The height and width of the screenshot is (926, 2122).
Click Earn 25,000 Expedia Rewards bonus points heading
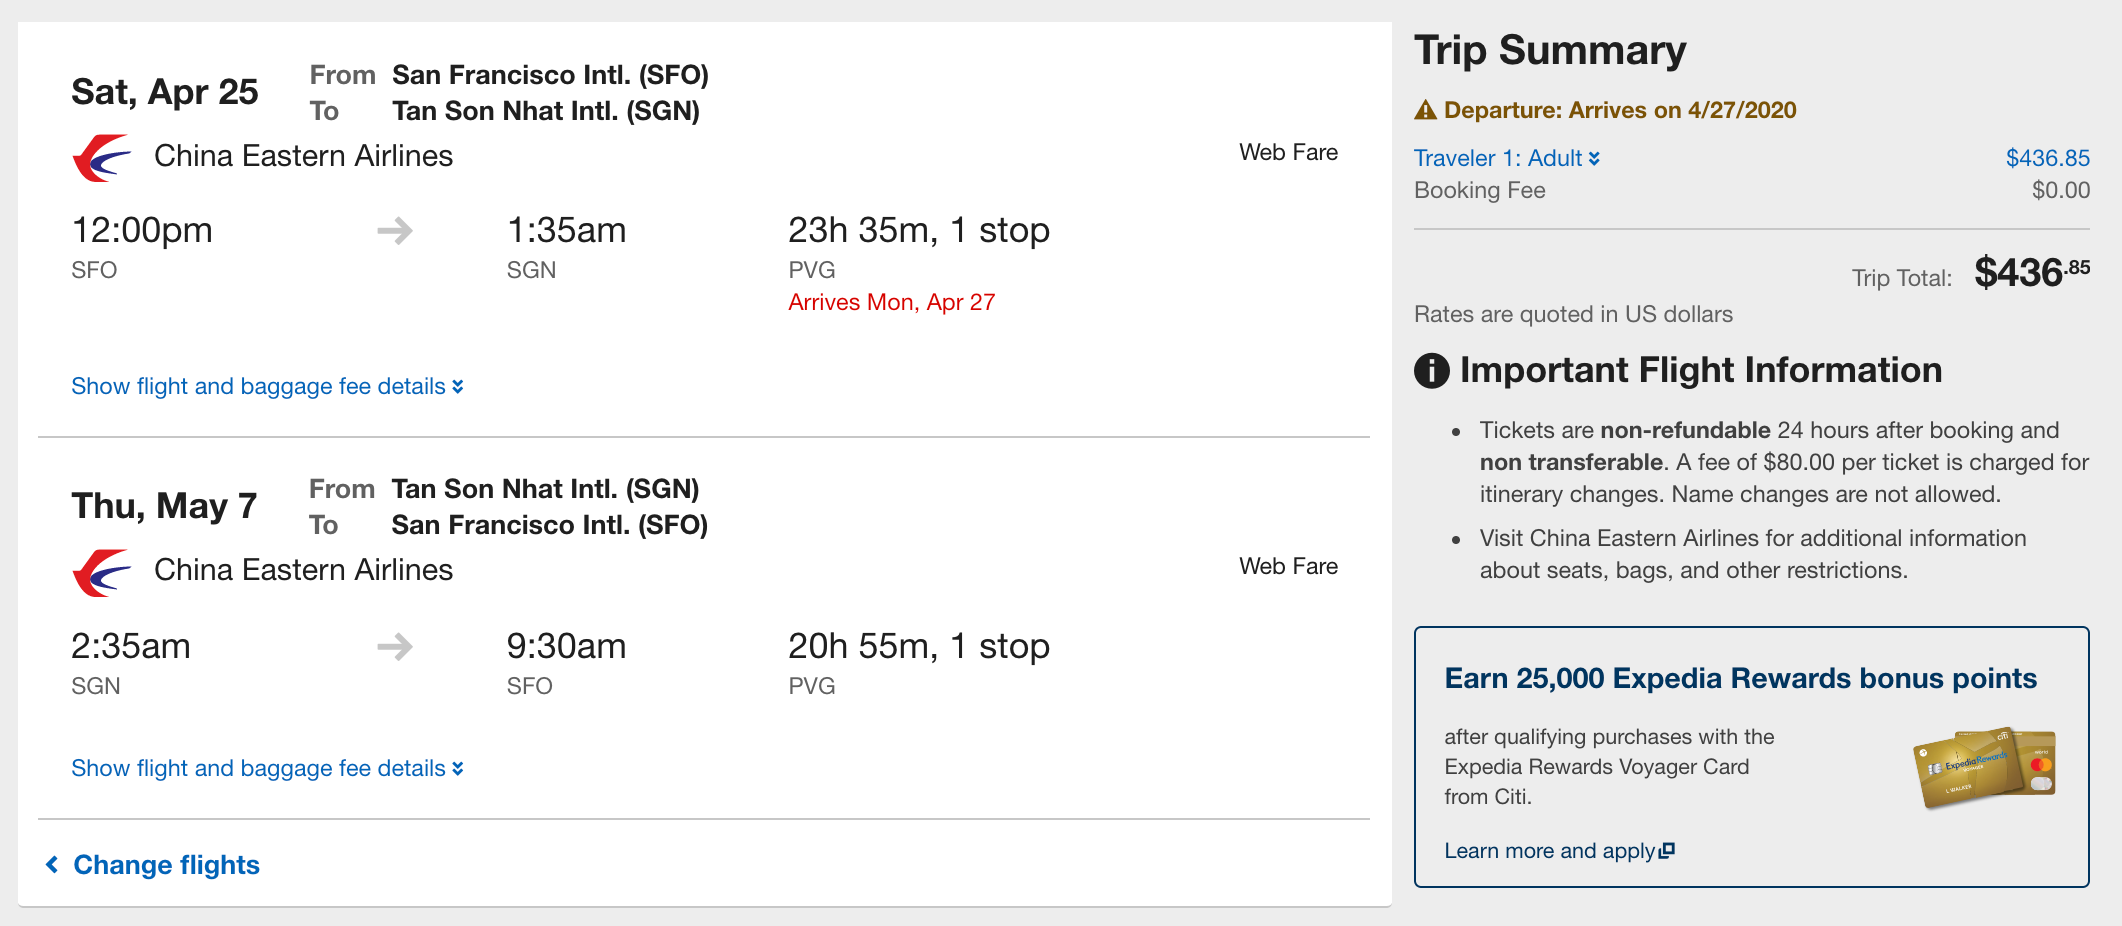pos(1740,678)
